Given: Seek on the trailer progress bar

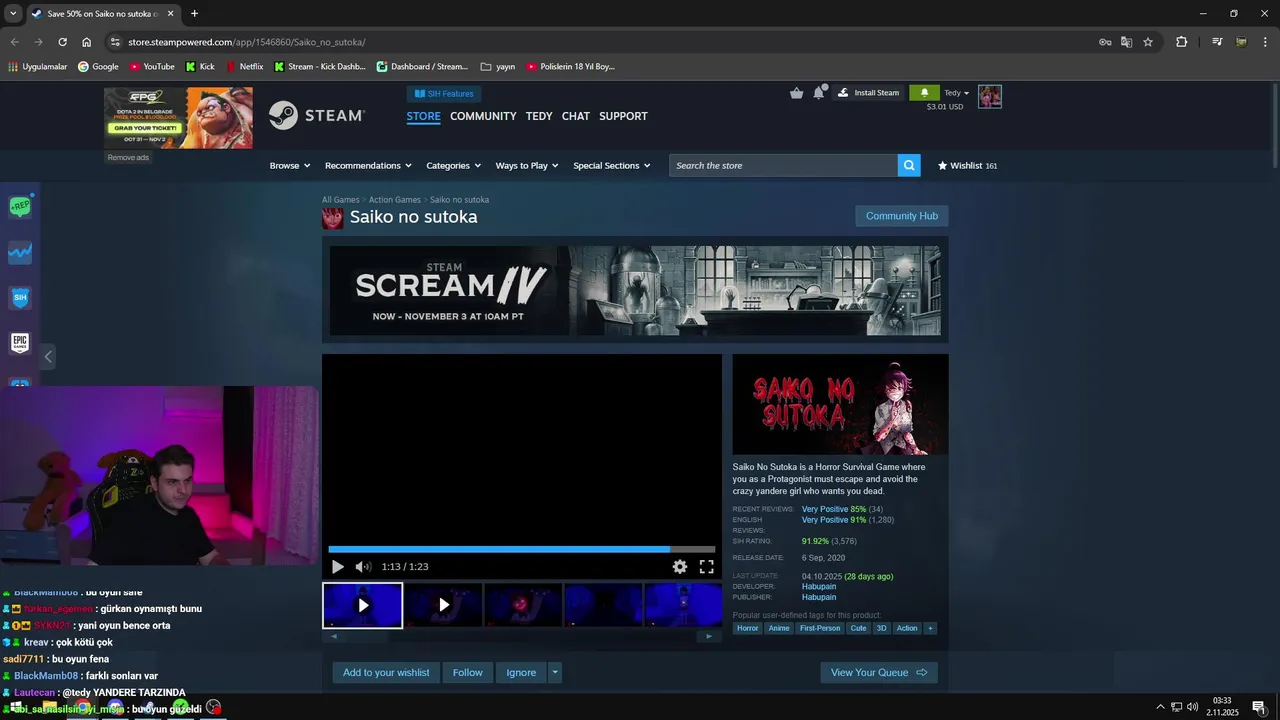Looking at the screenshot, I should tap(522, 549).
